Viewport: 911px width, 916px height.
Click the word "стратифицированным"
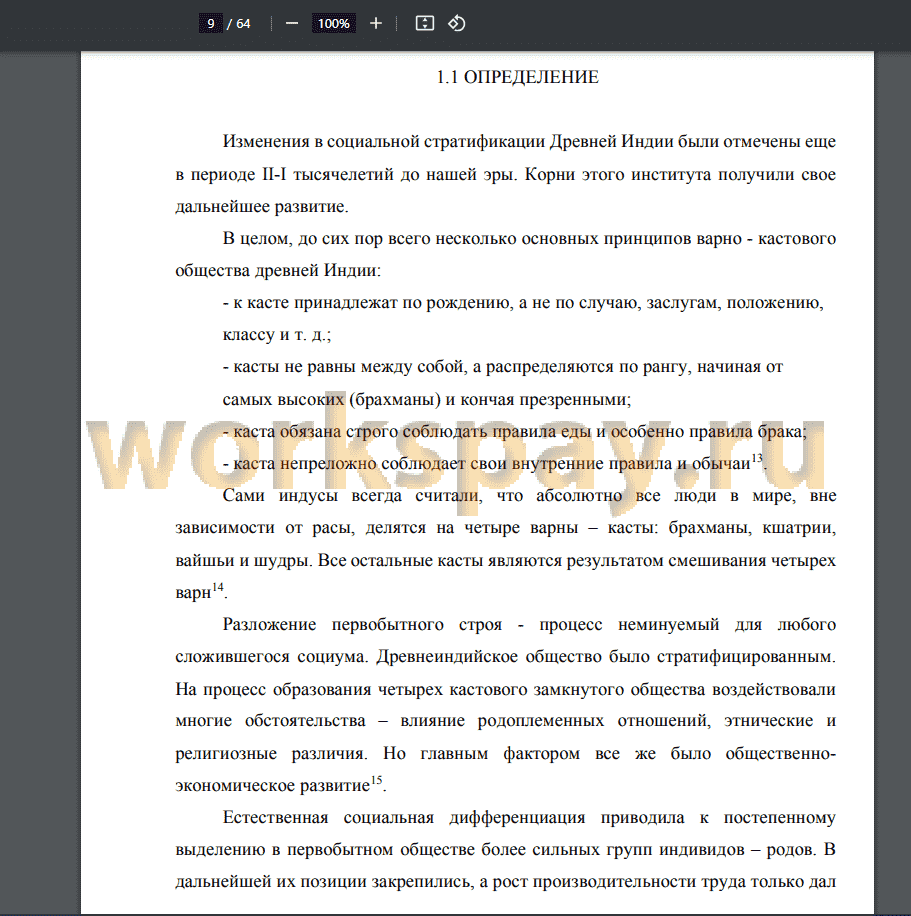tap(744, 657)
